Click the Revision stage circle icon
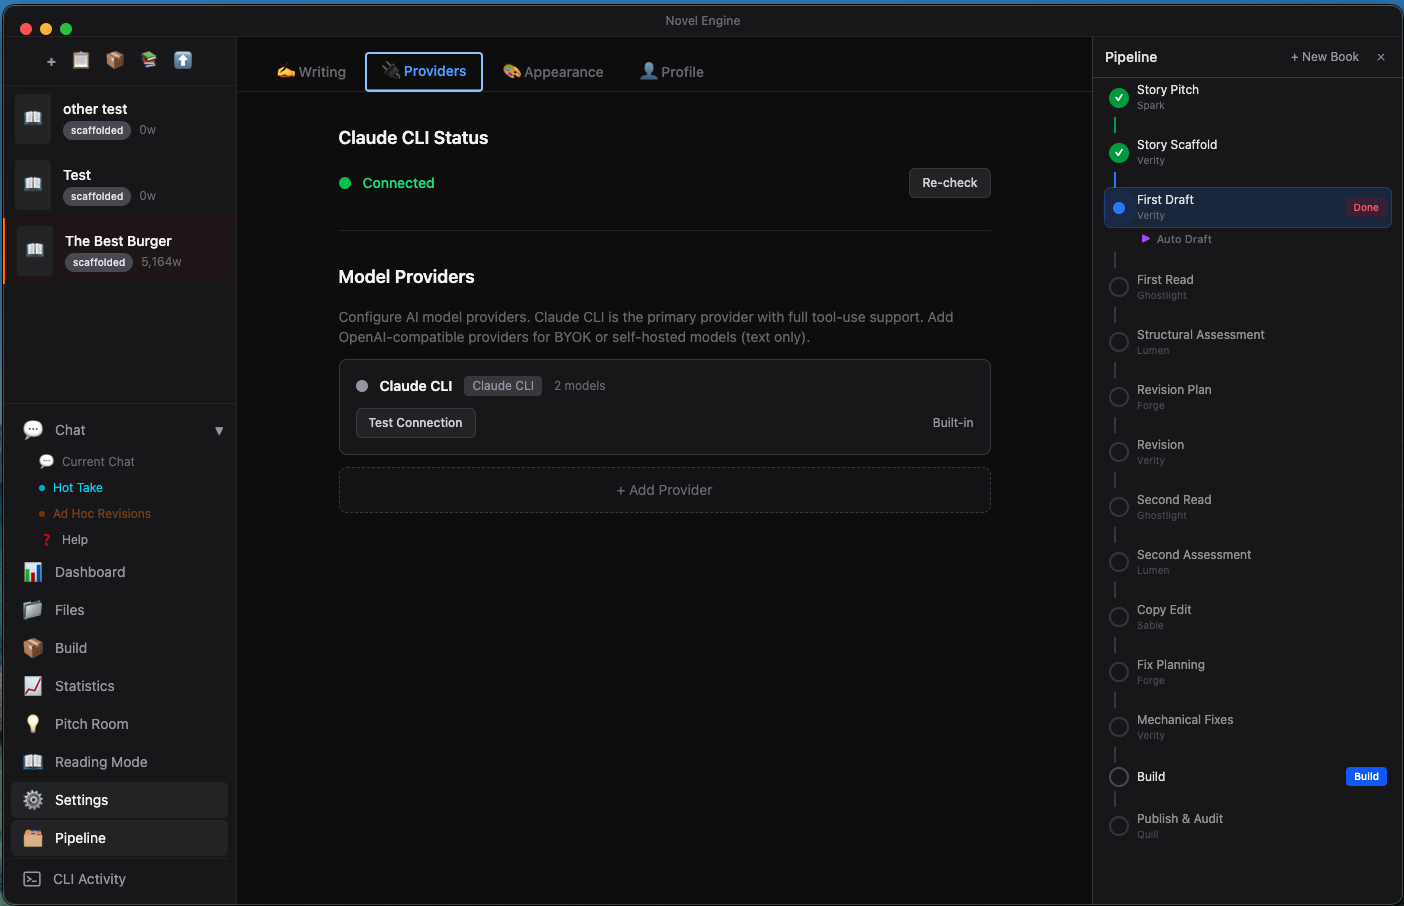 pos(1119,452)
